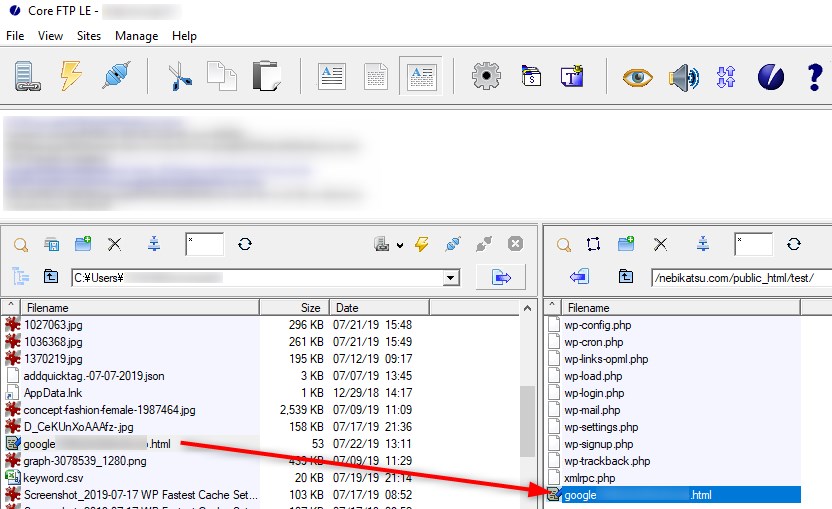Click the Quick Connect lightning bolt
The width and height of the screenshot is (832, 509).
tap(70, 76)
